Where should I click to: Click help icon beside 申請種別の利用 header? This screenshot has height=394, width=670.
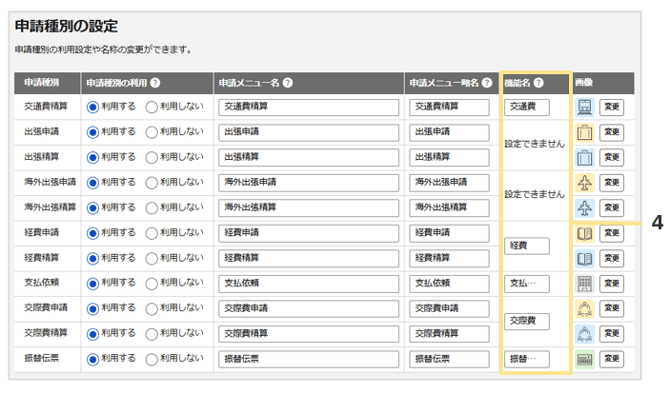(155, 82)
